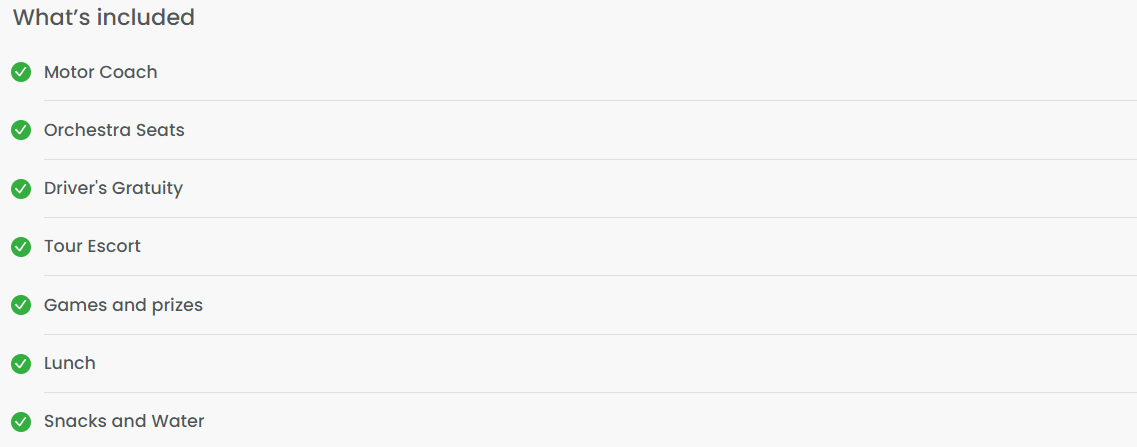
Task: Click the divider line below Lunch
Action: click(590, 393)
